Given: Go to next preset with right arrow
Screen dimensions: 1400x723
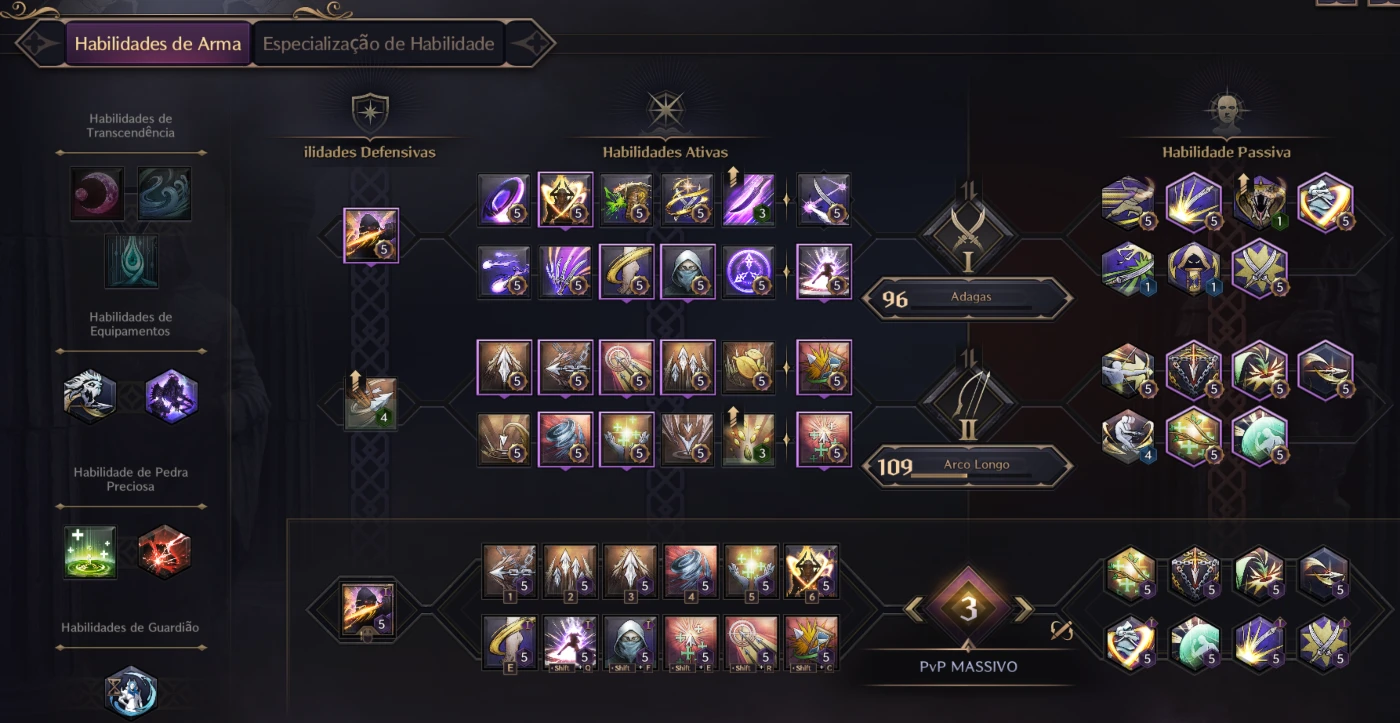Looking at the screenshot, I should pos(1024,608).
